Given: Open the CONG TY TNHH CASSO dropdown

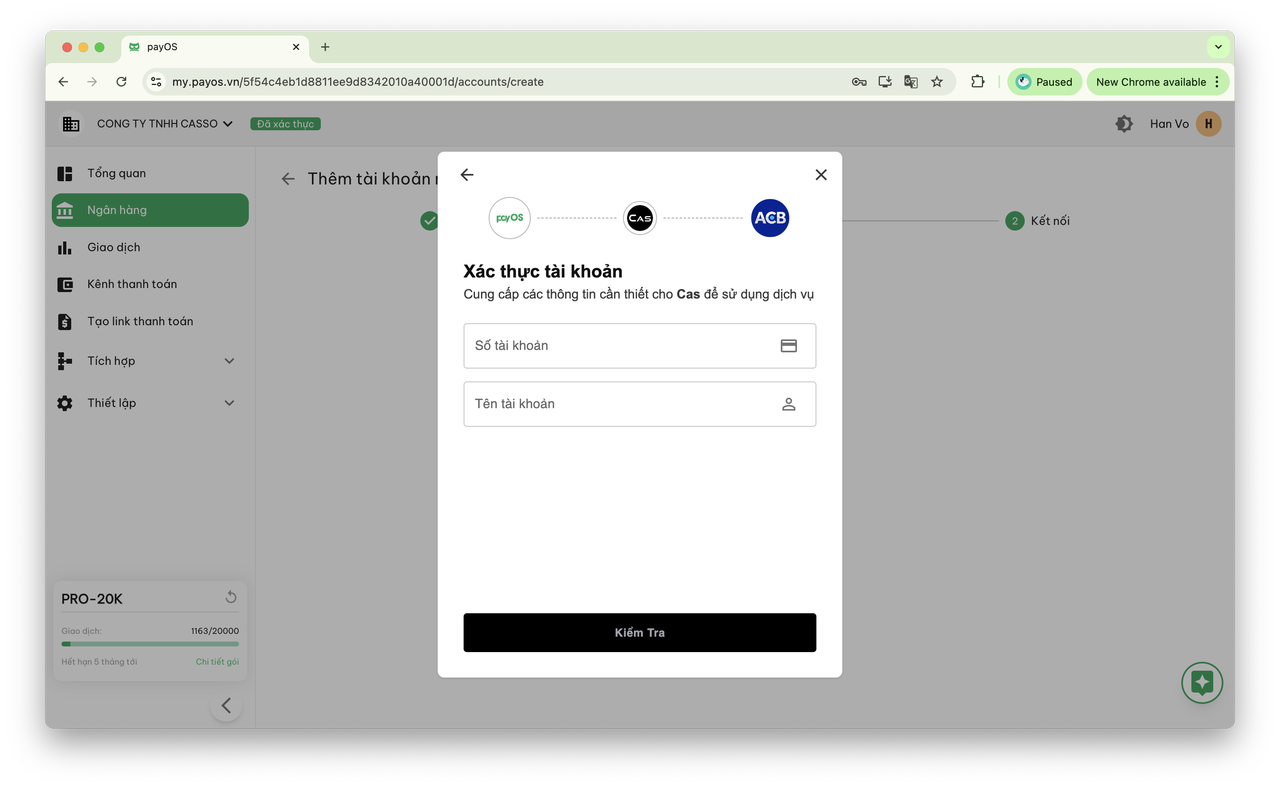Looking at the screenshot, I should (x=165, y=124).
